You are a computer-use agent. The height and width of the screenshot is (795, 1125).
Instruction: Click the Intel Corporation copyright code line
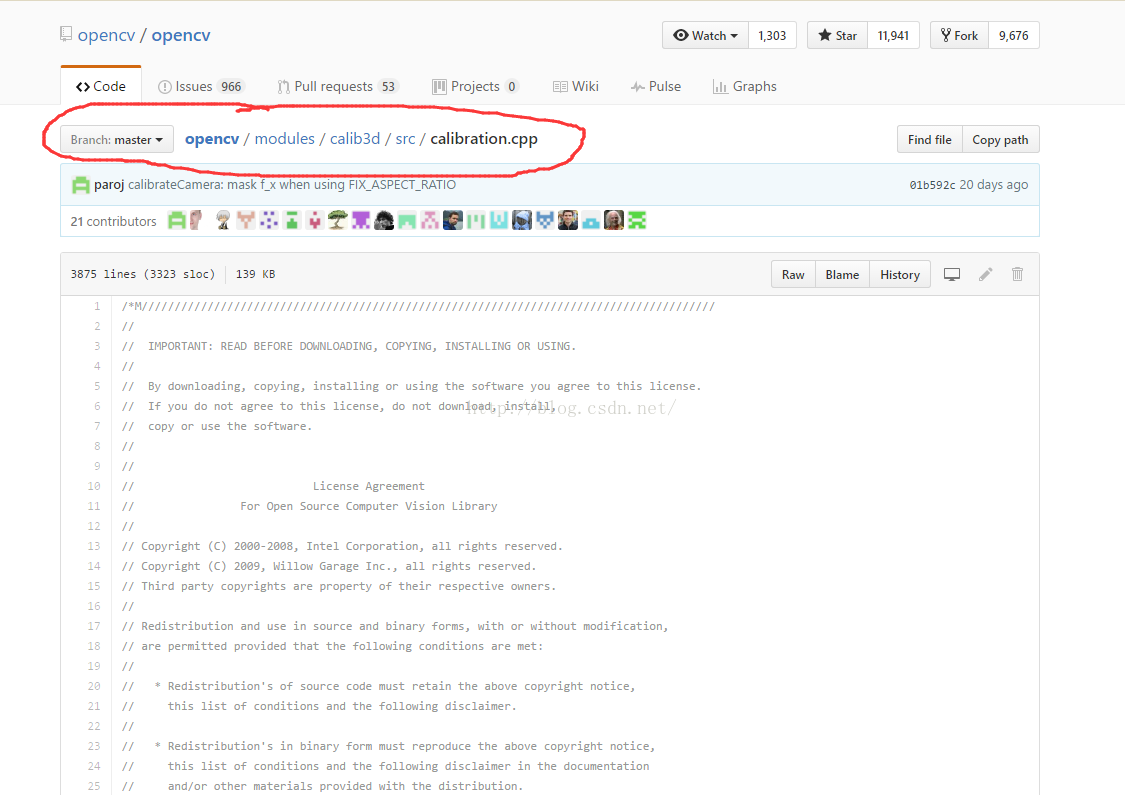(x=342, y=546)
